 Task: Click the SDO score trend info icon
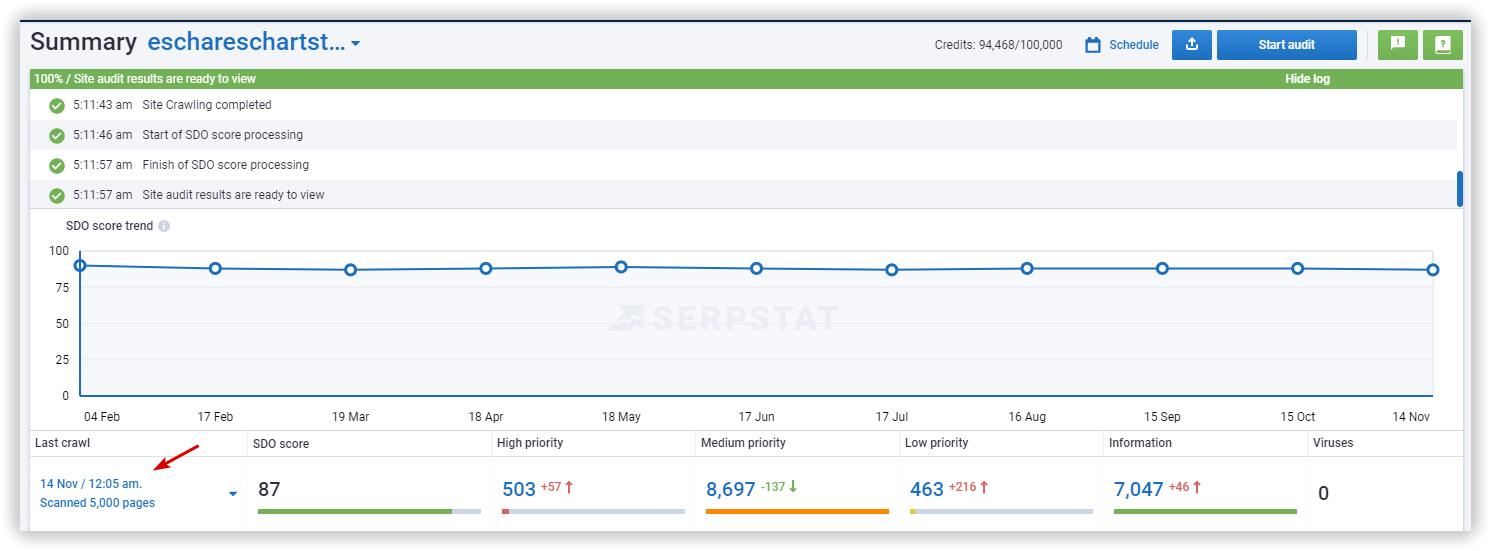(164, 226)
